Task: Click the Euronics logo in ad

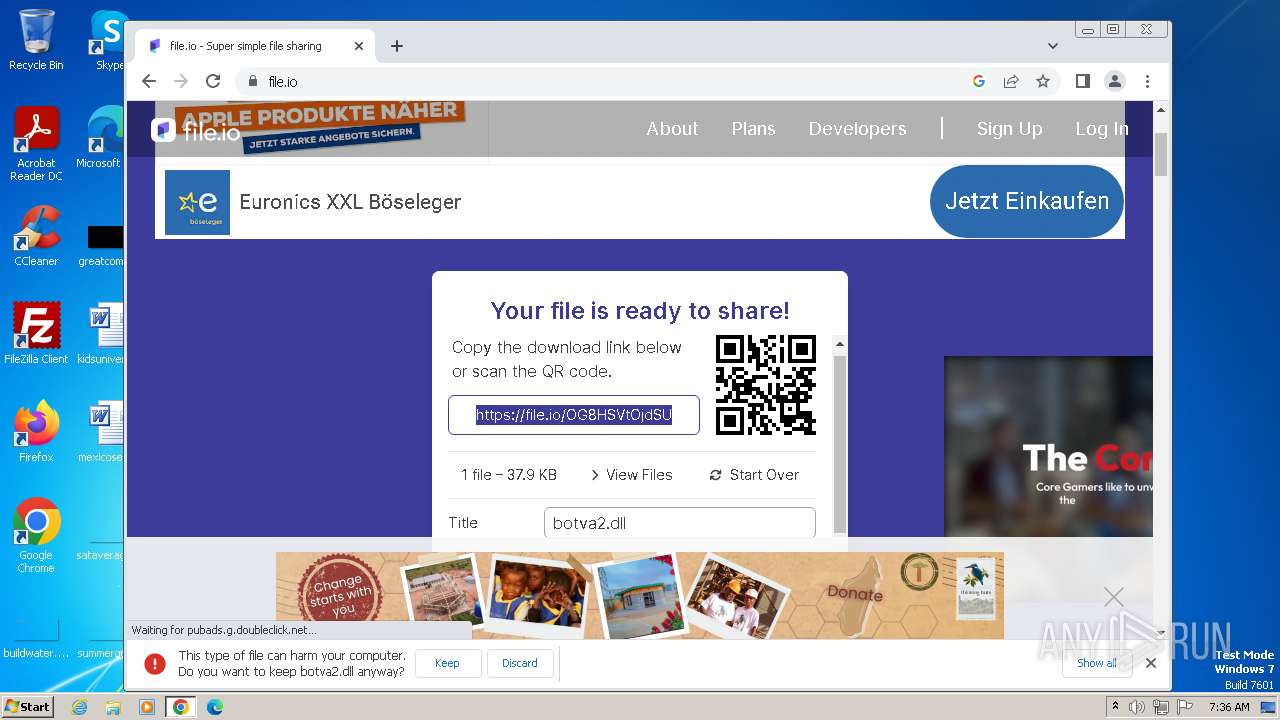Action: click(x=197, y=202)
